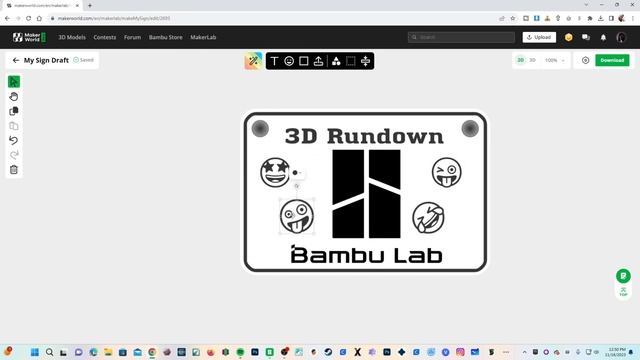Open a new browser tab
This screenshot has height=360, width=640.
point(90,5)
